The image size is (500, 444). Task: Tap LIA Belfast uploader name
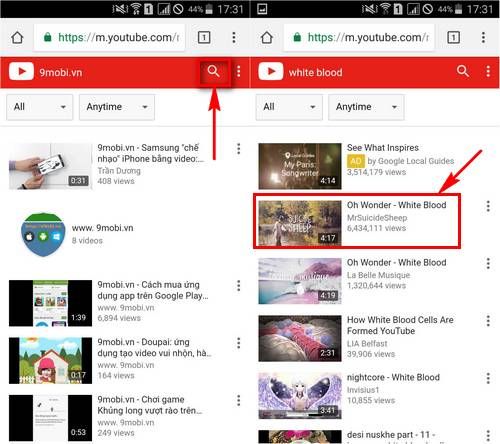(x=367, y=343)
